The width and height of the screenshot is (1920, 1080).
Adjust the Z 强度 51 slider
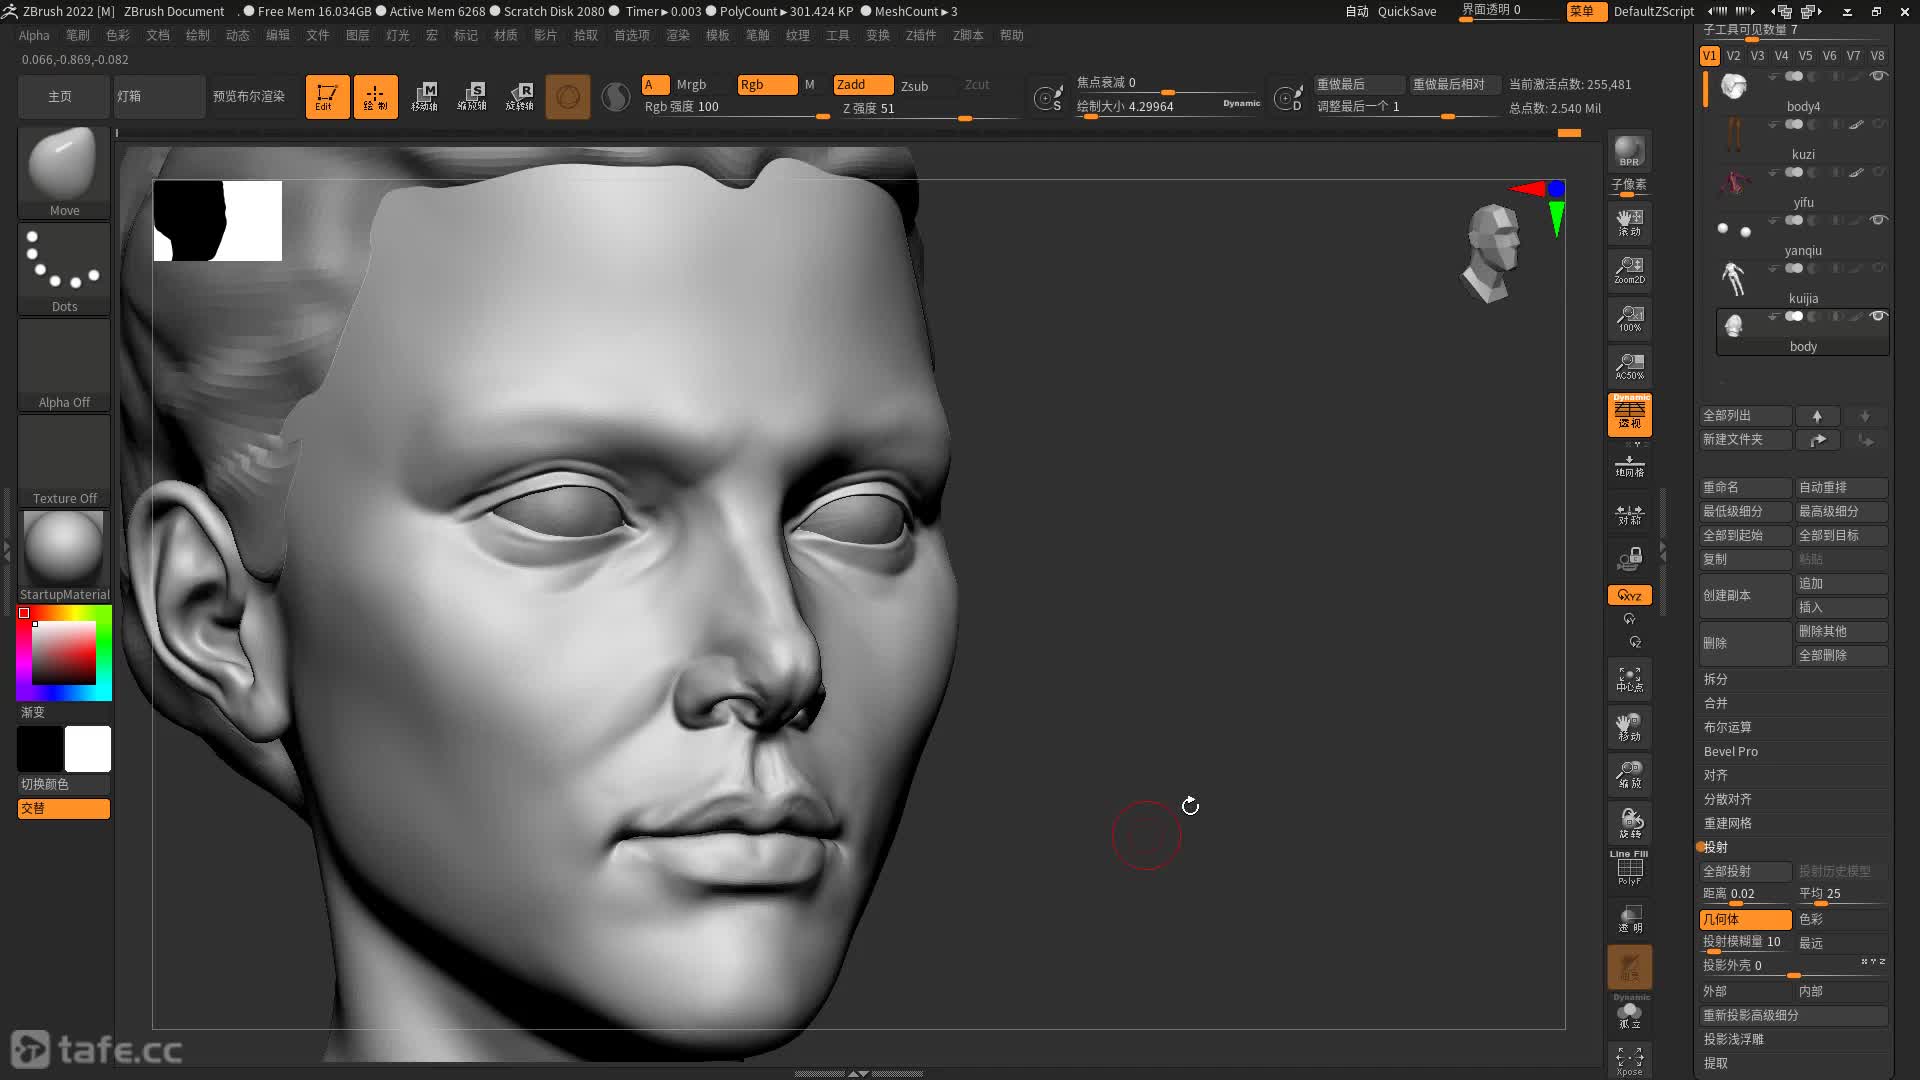[x=930, y=109]
